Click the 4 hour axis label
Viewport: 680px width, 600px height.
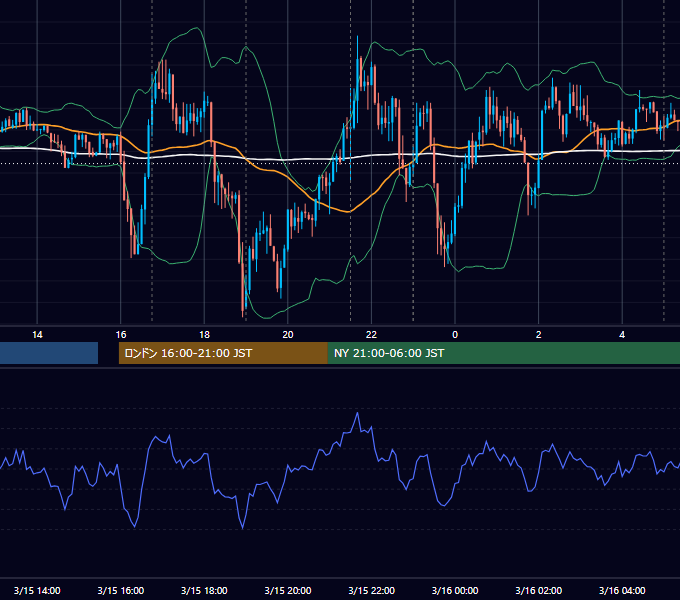coord(622,335)
